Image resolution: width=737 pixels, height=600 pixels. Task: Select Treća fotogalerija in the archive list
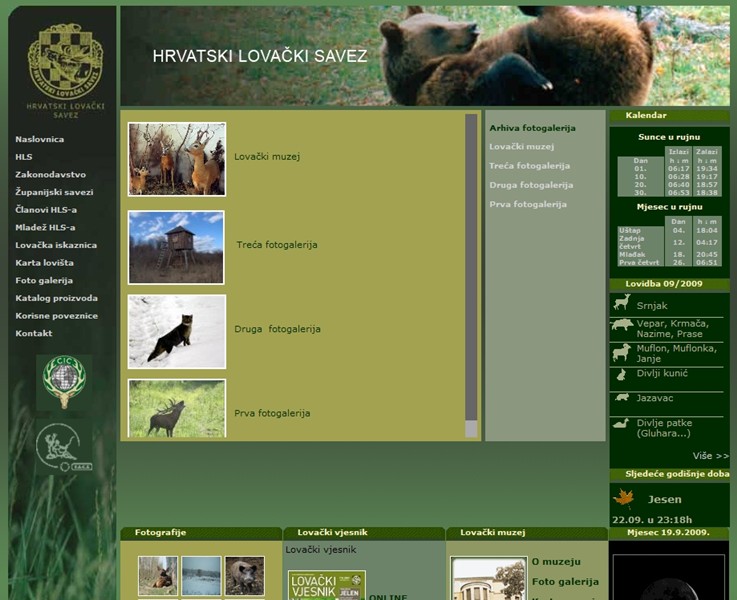pos(530,166)
